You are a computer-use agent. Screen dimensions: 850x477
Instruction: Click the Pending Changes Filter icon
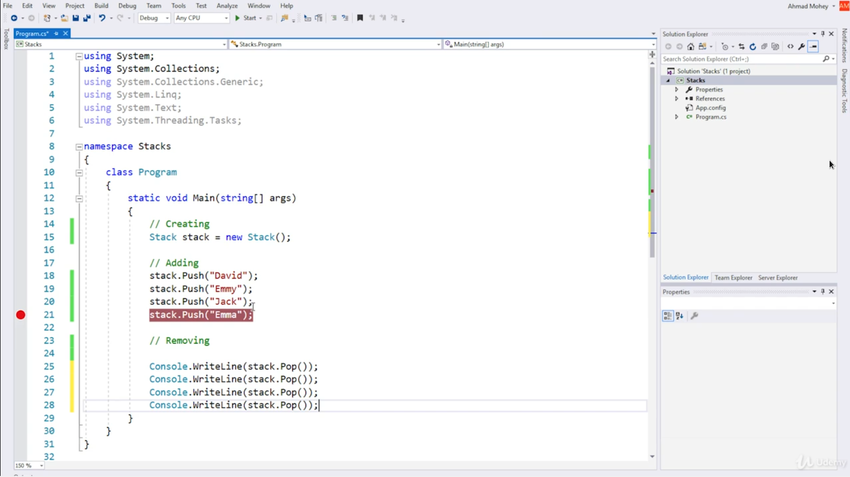pos(725,47)
